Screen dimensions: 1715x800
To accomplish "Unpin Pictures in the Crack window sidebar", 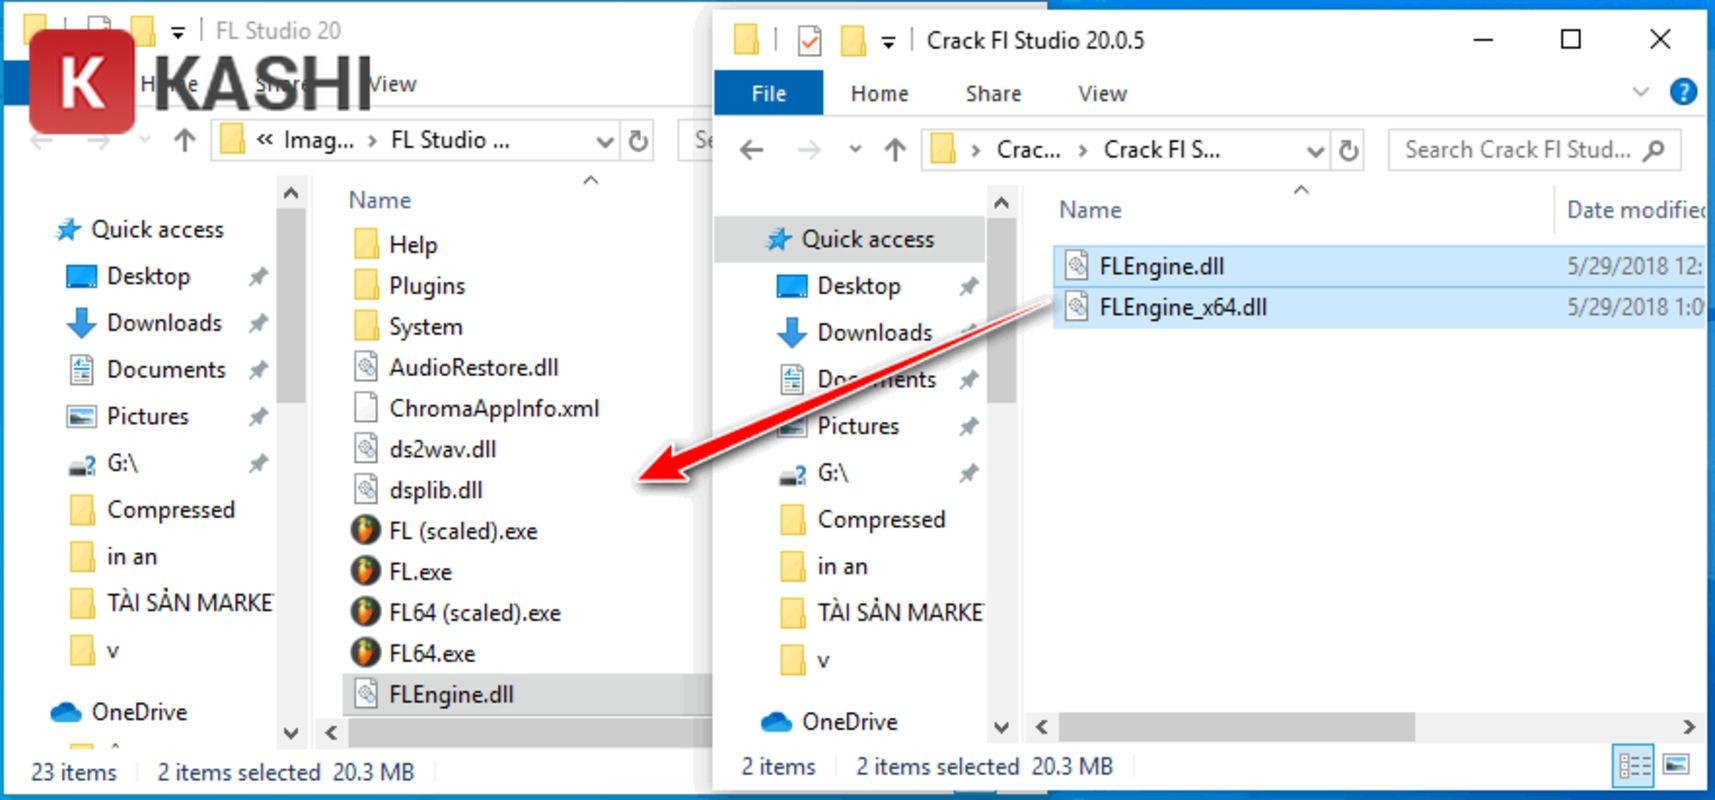I will pos(968,427).
